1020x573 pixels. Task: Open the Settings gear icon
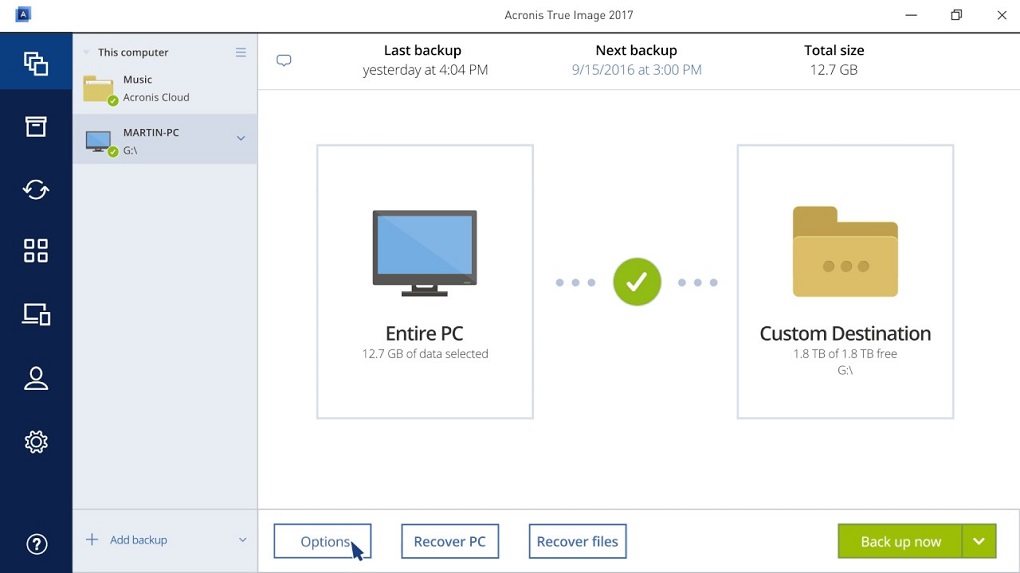point(36,442)
